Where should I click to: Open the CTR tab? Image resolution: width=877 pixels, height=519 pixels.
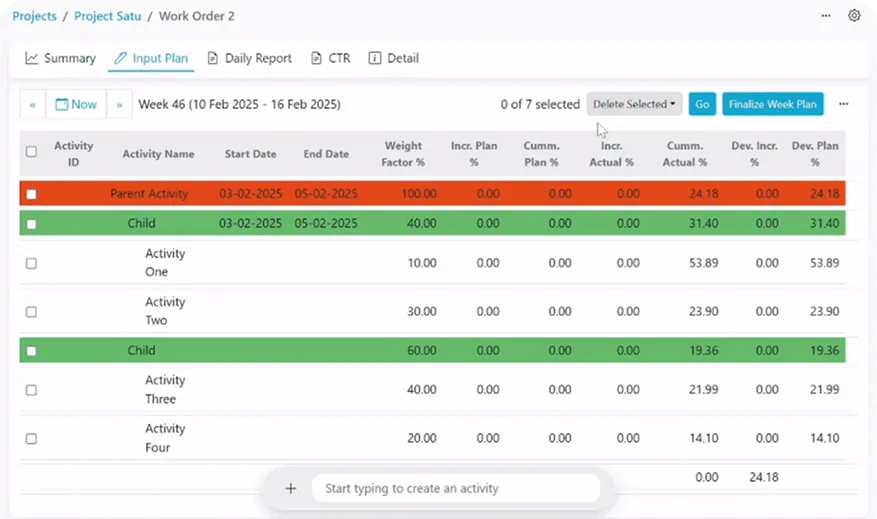pyautogui.click(x=330, y=59)
